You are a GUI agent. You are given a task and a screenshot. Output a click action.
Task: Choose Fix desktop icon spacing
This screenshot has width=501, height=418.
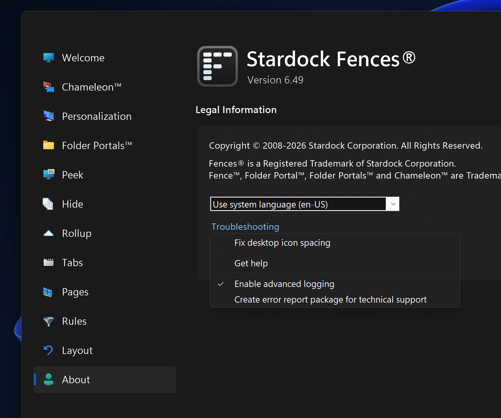click(x=335, y=243)
